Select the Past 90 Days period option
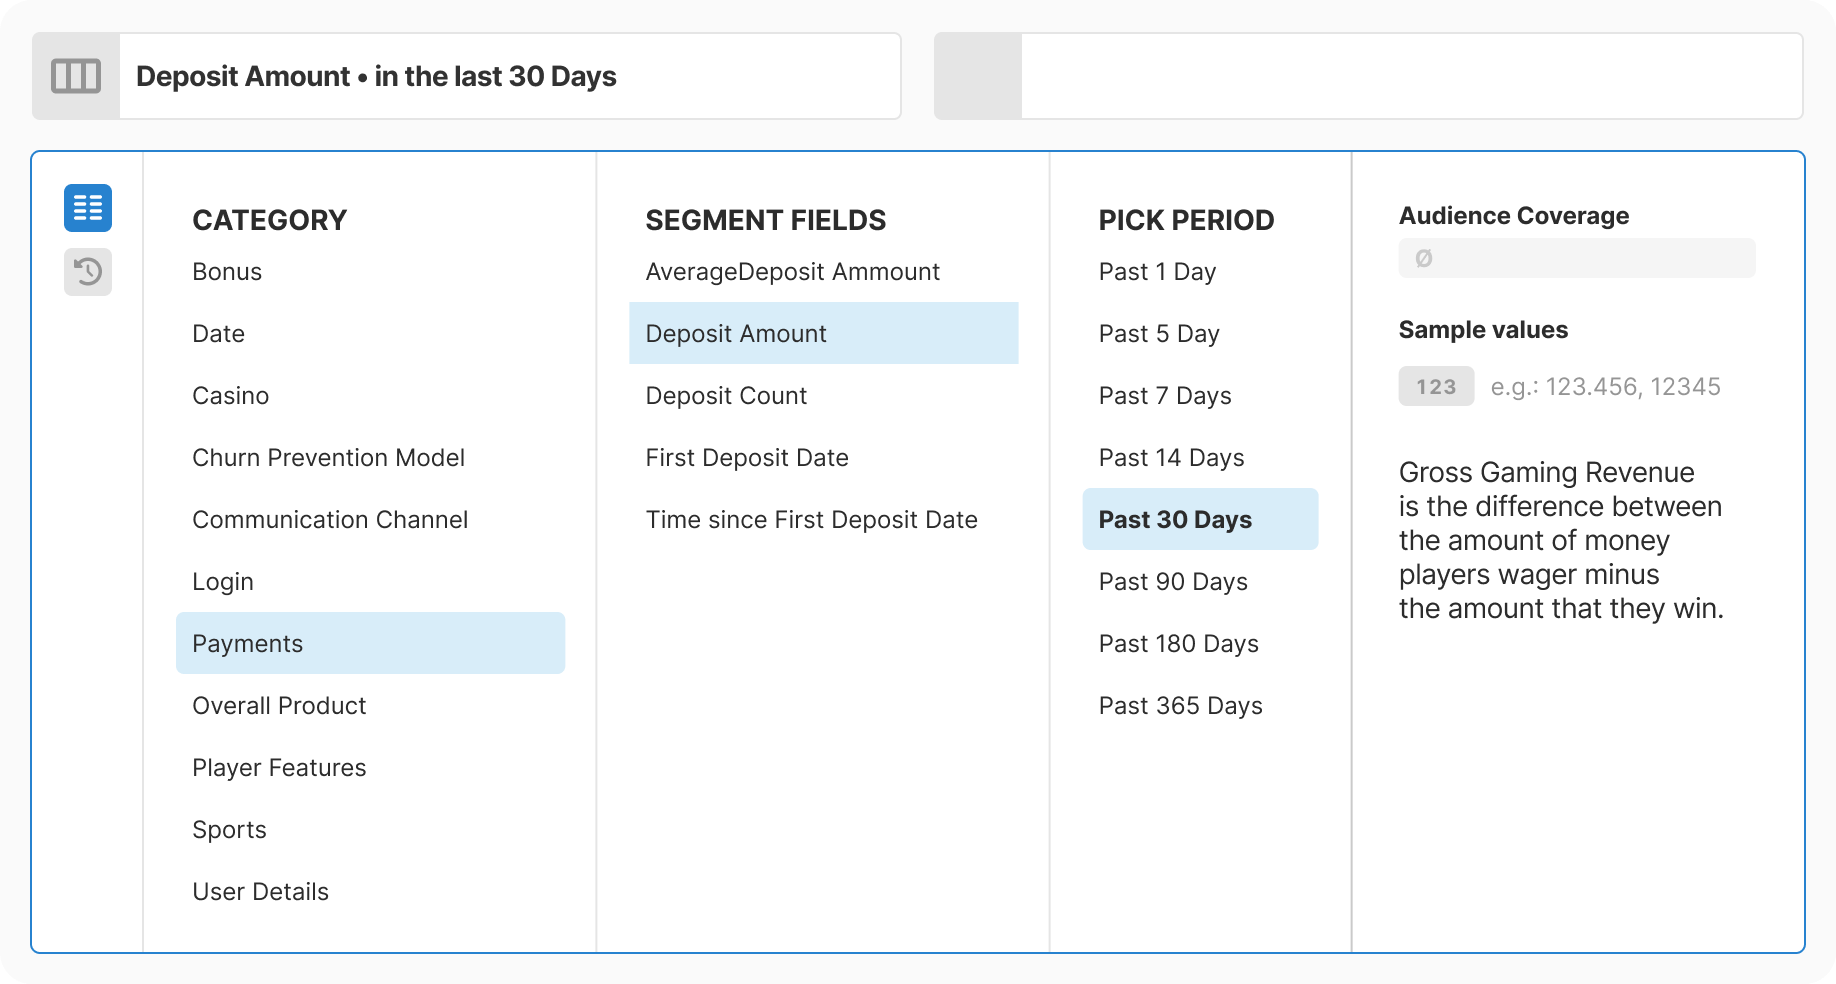 (1172, 581)
